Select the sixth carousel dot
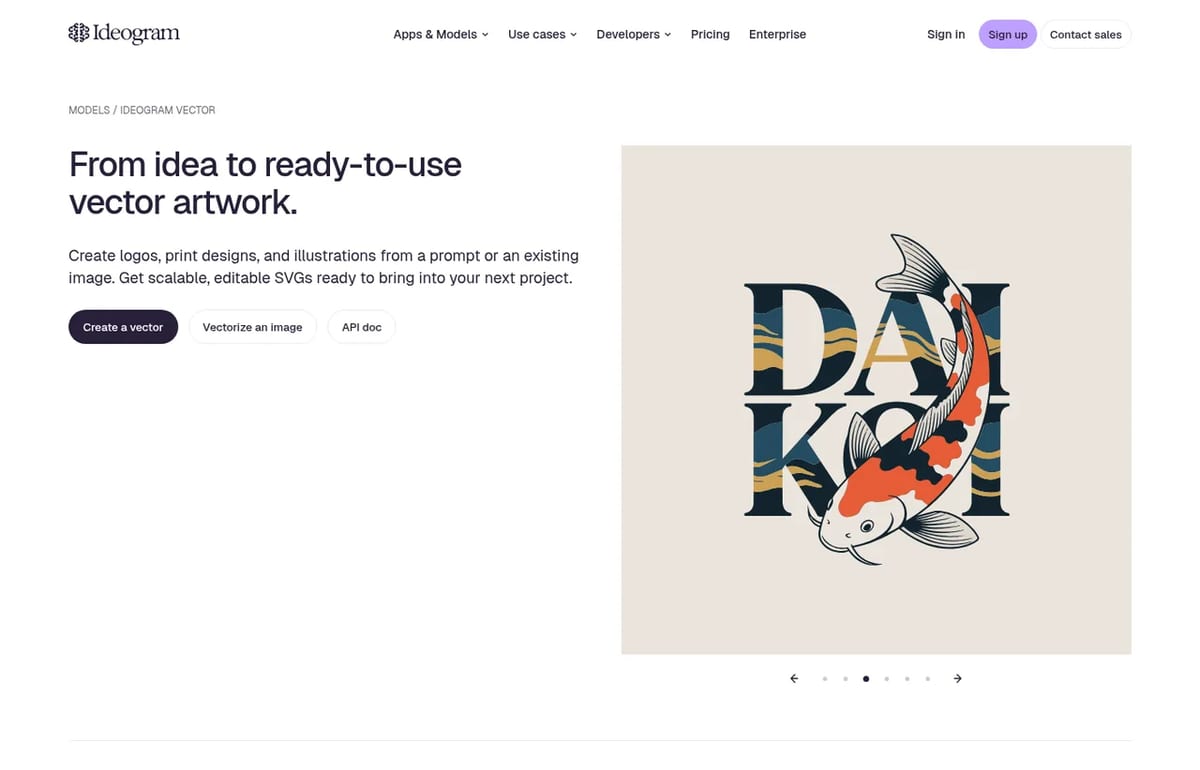Viewport: 1200px width, 770px height. tap(928, 679)
